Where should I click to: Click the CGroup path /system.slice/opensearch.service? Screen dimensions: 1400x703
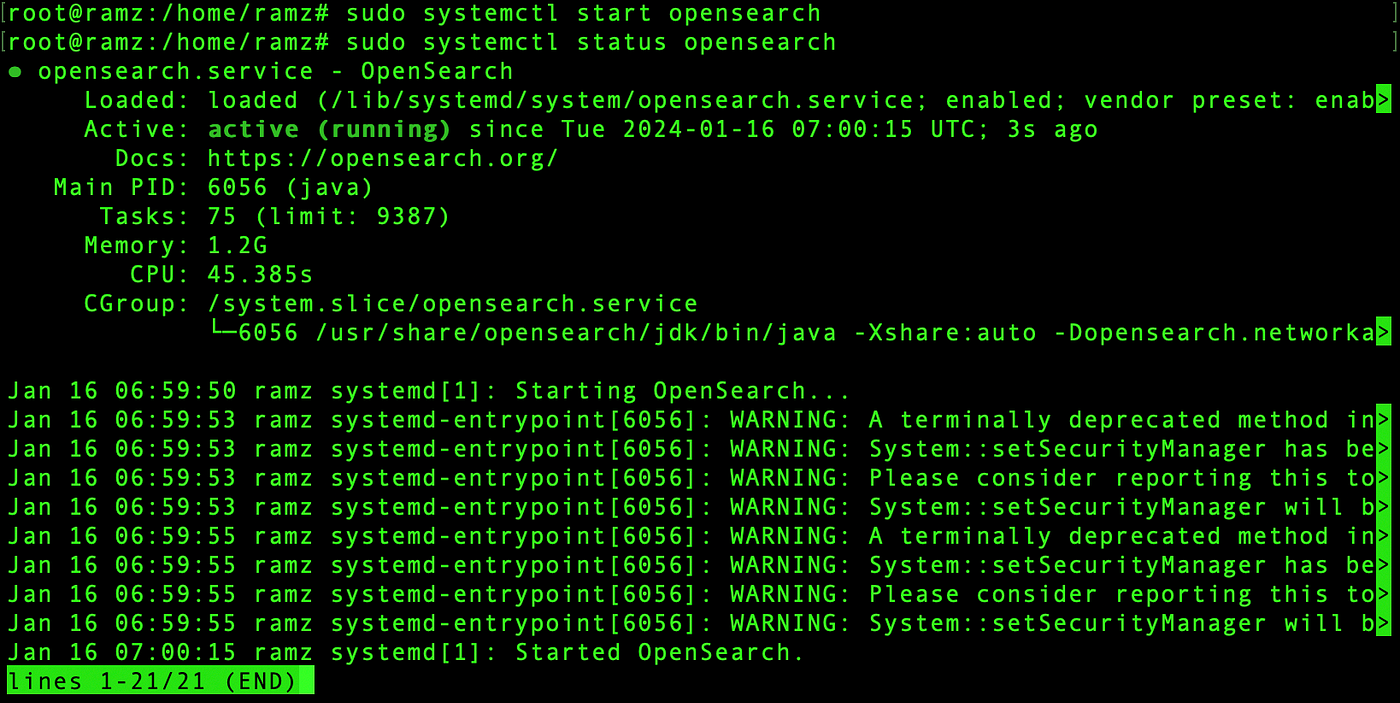pyautogui.click(x=452, y=304)
